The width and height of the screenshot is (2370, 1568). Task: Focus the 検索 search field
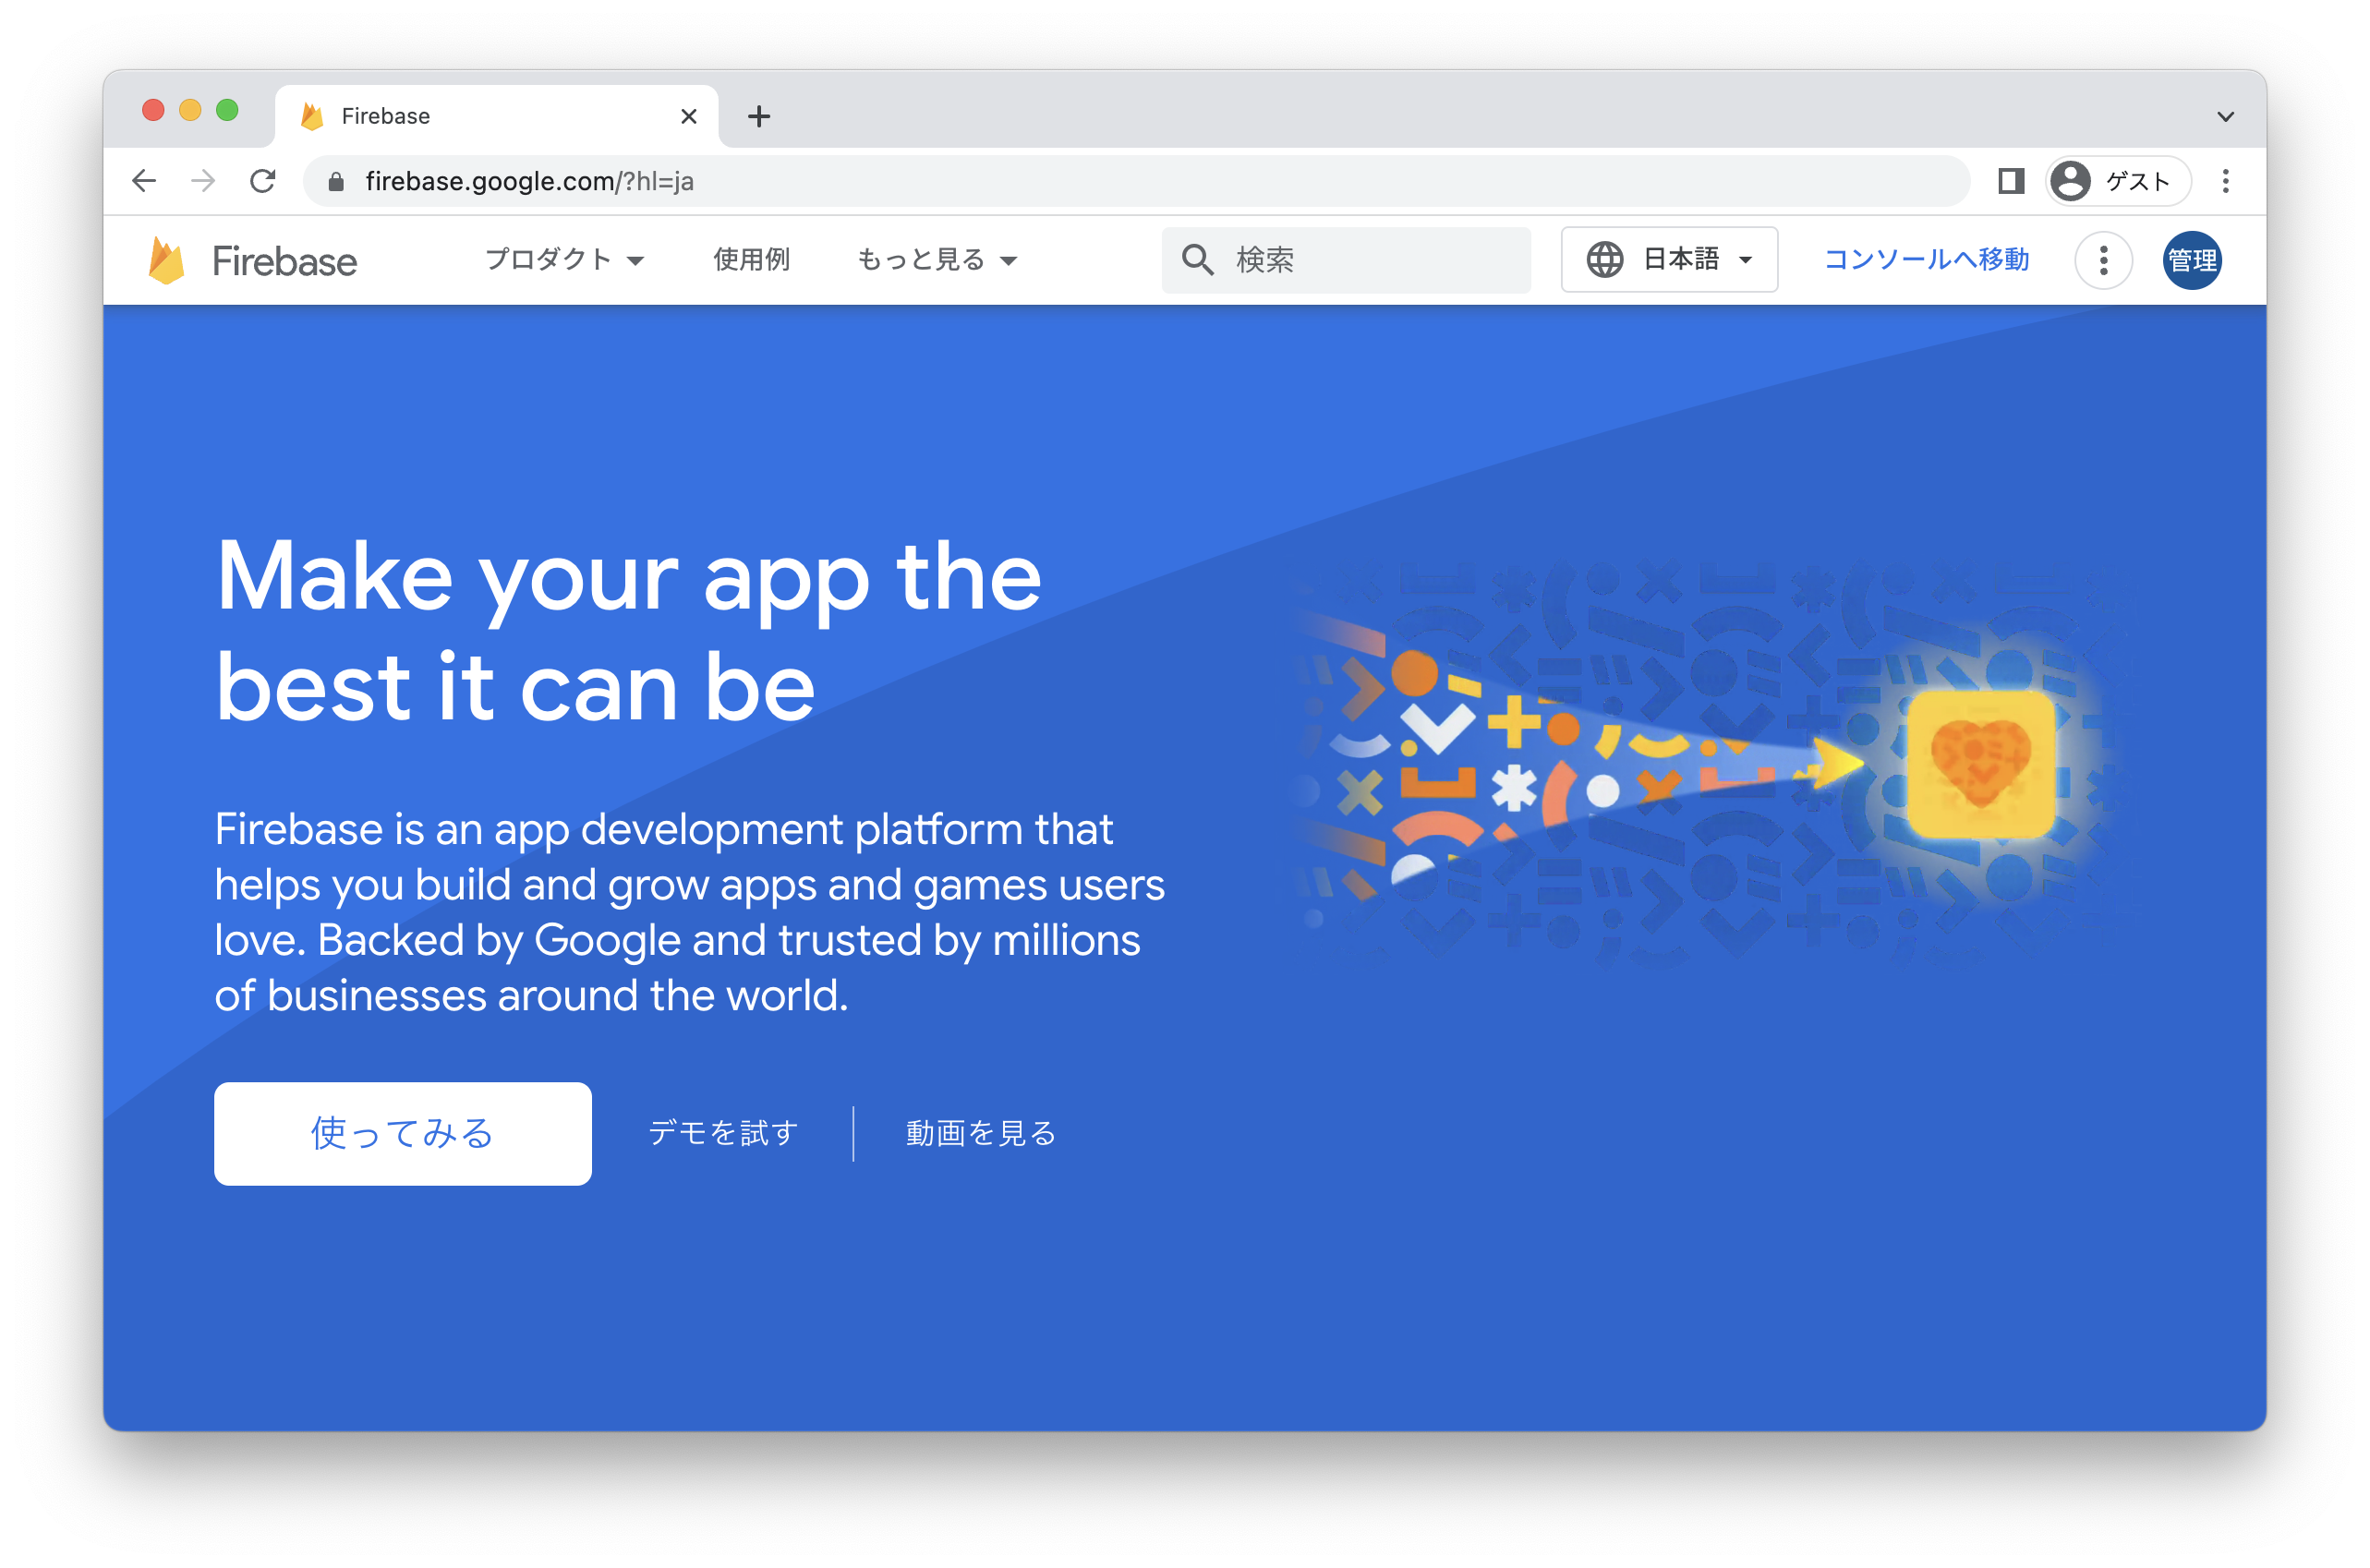pos(1346,260)
